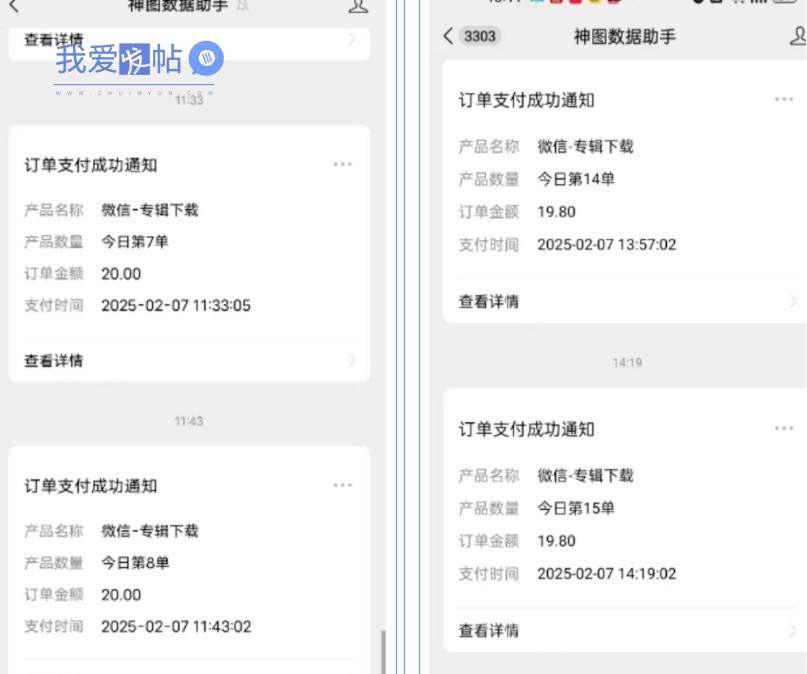Tap the back arrow beside the 3303 badge
Image resolution: width=807 pixels, height=674 pixels.
coord(448,36)
